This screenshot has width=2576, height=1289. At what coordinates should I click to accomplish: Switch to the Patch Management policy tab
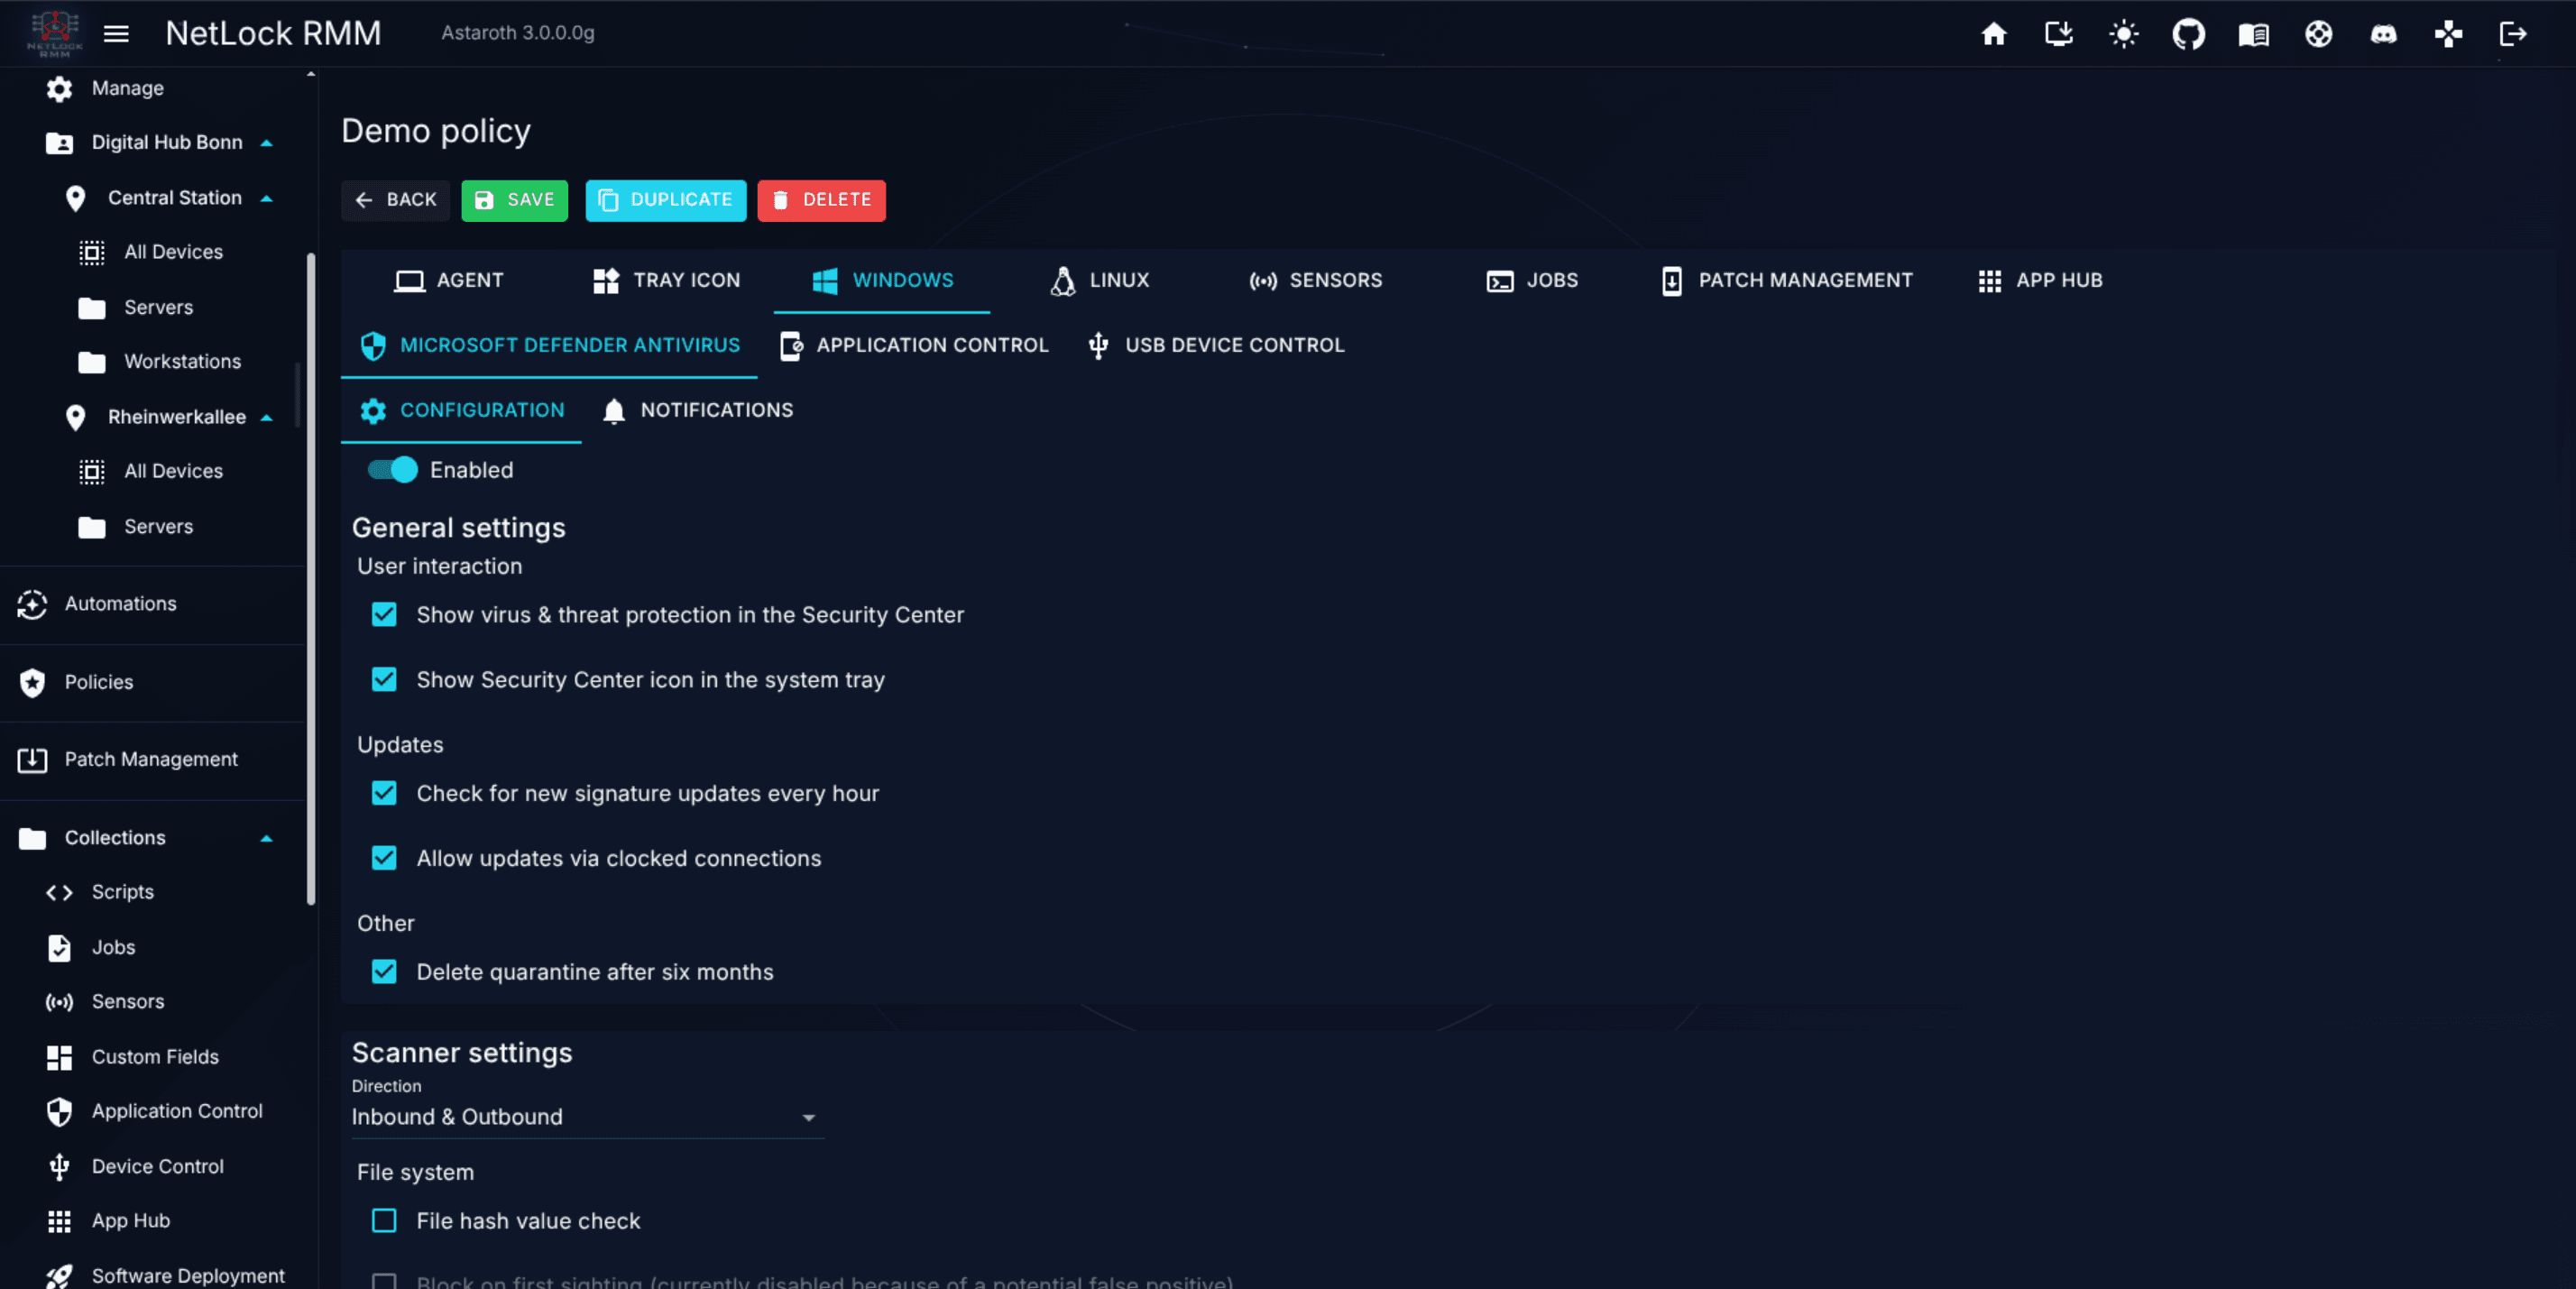1786,281
